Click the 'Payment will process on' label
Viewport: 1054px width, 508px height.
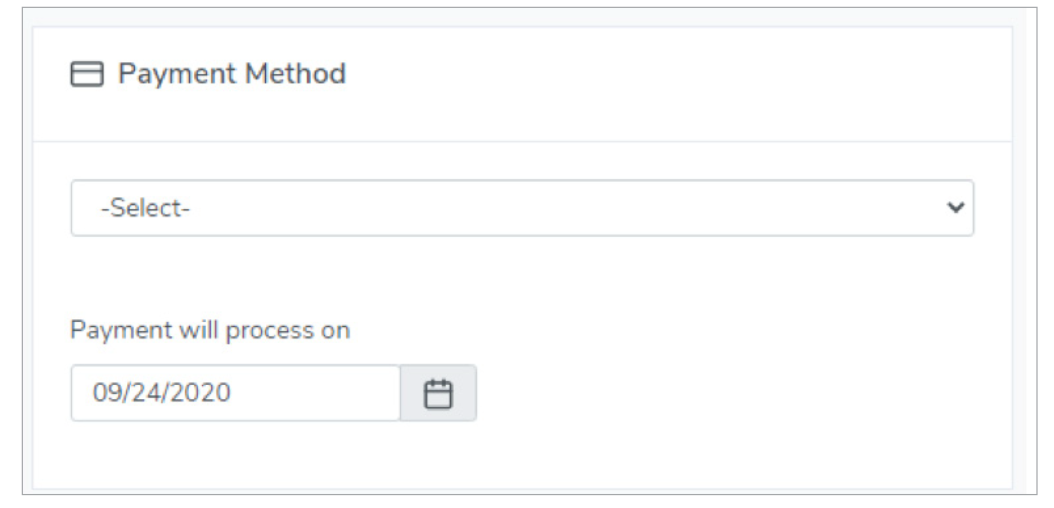(x=210, y=331)
